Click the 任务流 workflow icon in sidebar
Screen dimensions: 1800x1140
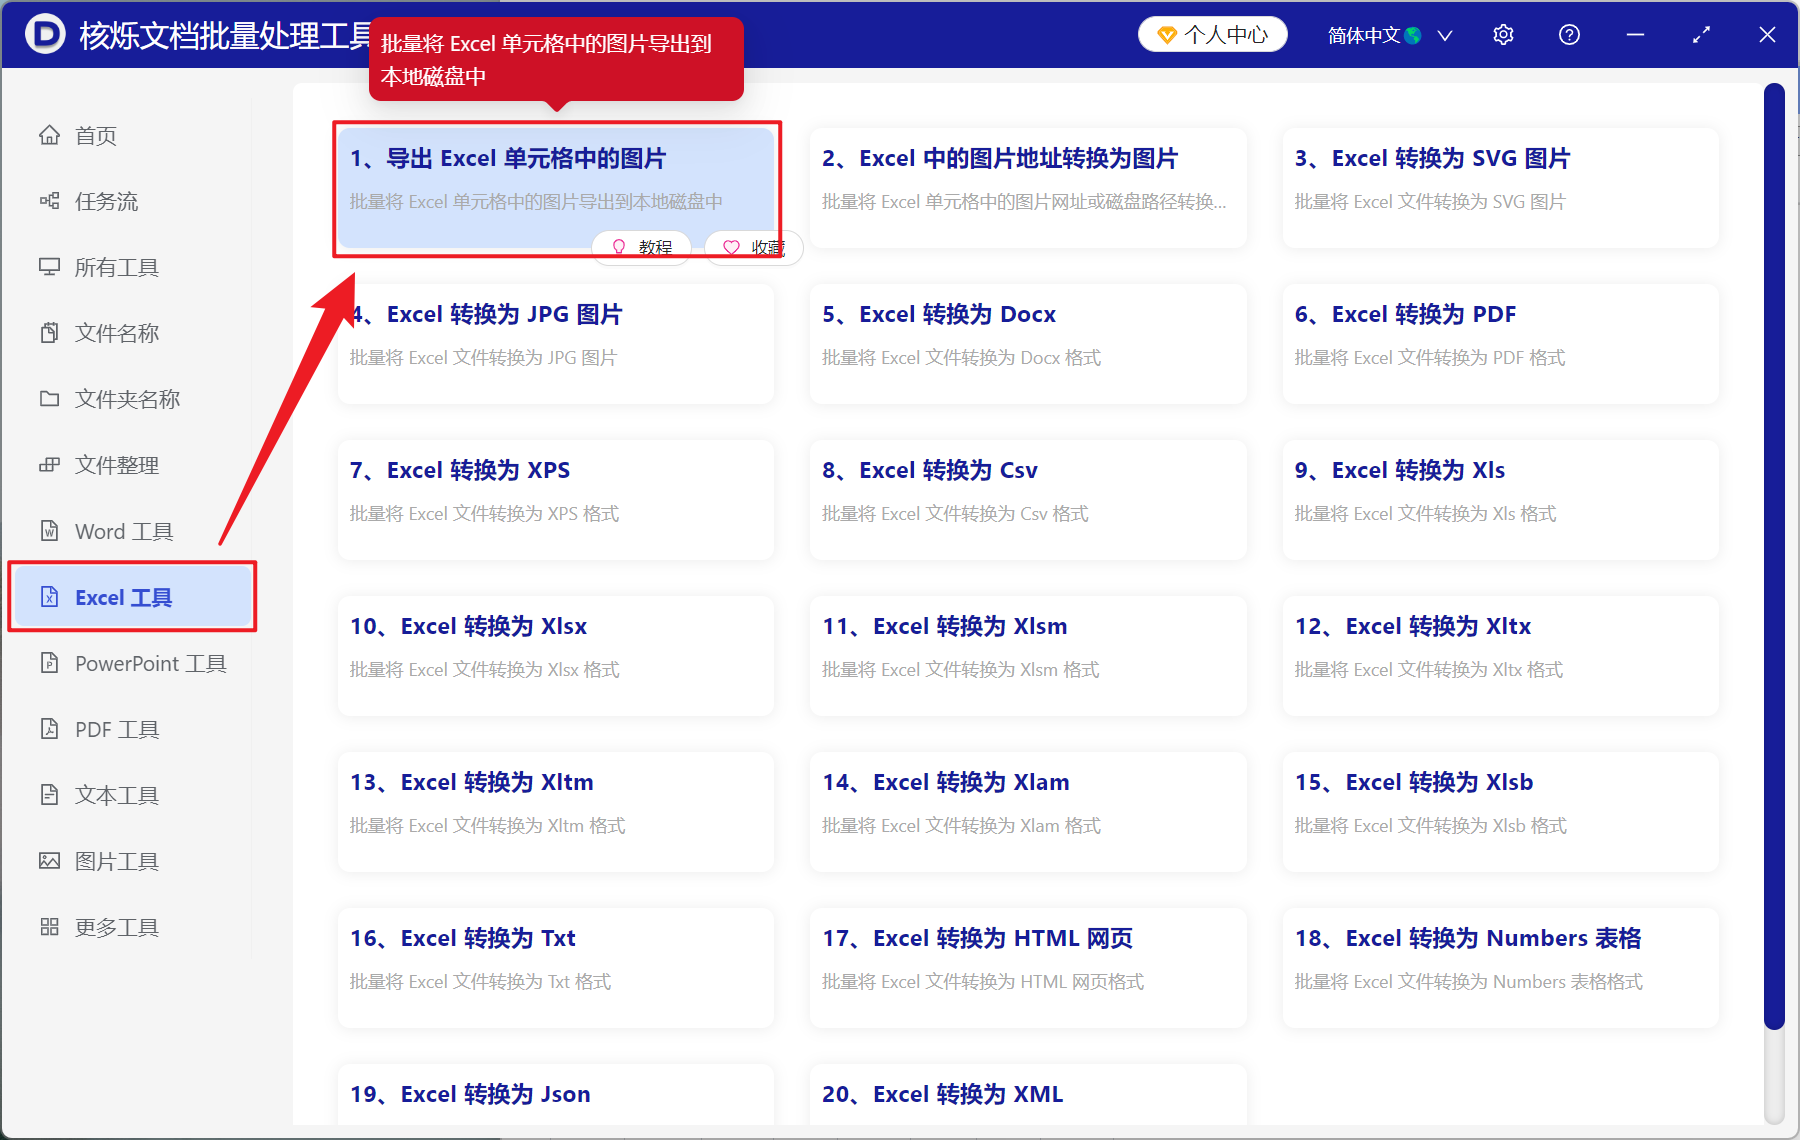click(49, 201)
